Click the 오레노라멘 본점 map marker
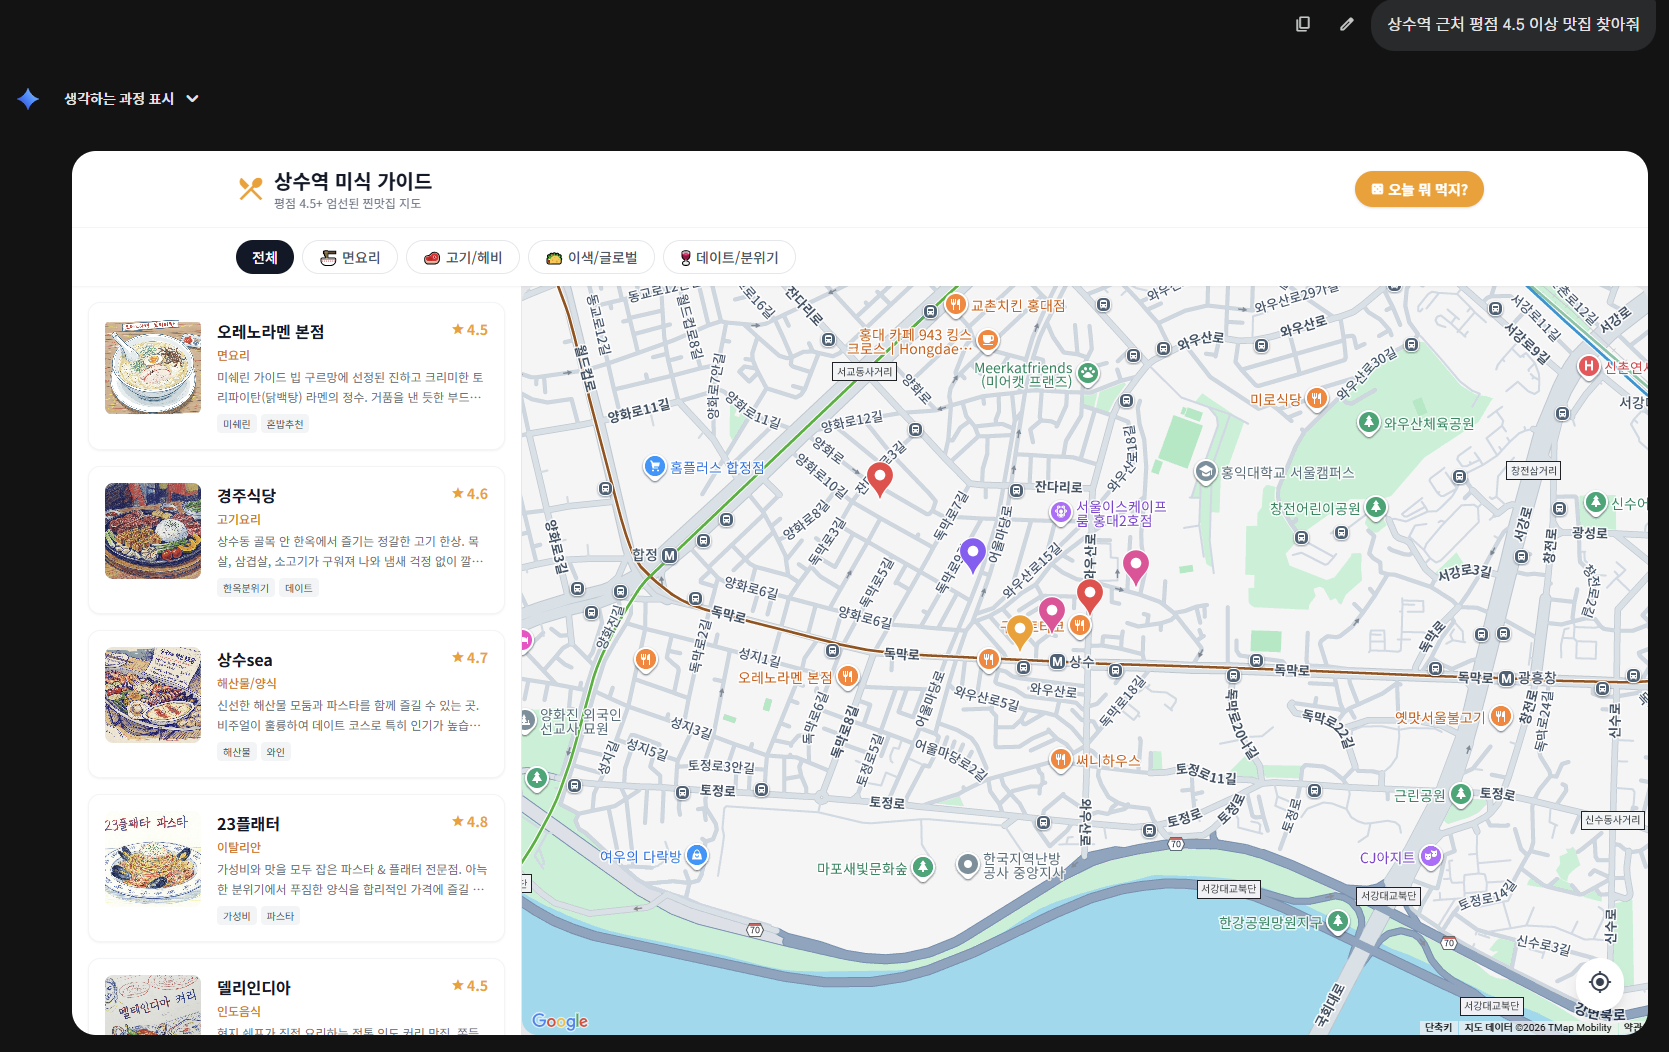1669x1052 pixels. [848, 676]
